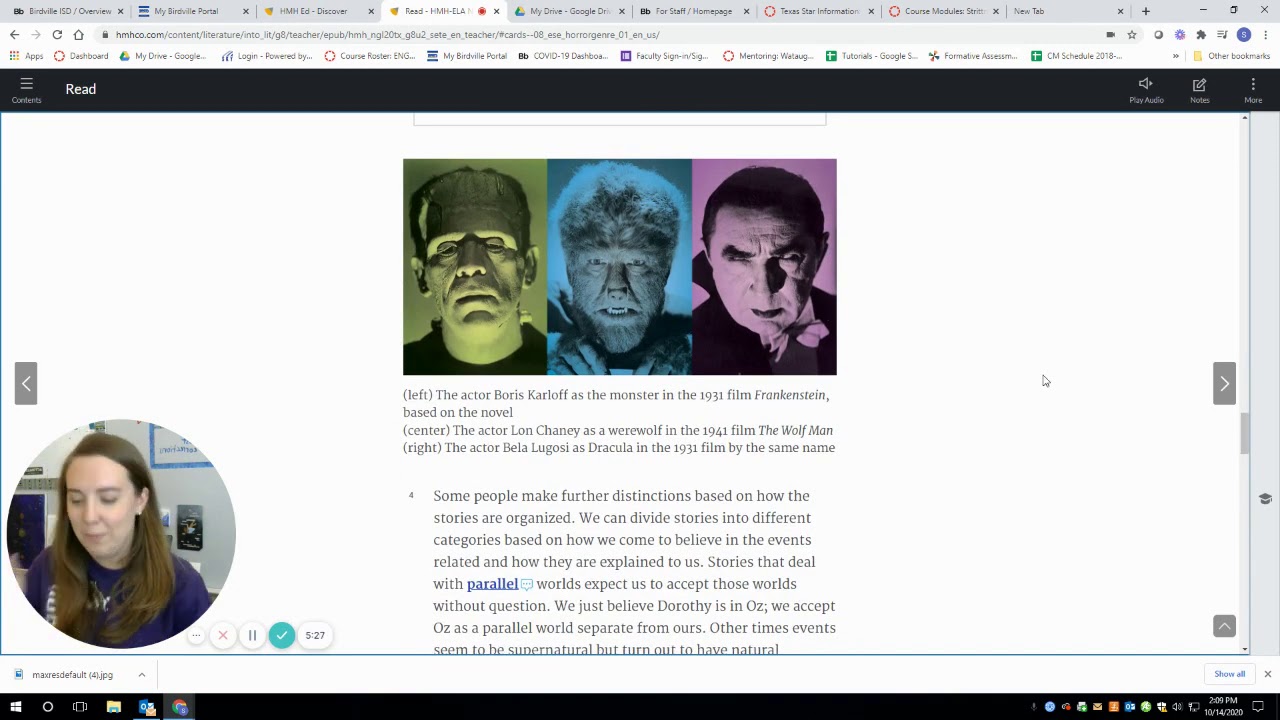Open the Chrome profile avatar
Viewport: 1280px width, 720px height.
click(x=1244, y=34)
